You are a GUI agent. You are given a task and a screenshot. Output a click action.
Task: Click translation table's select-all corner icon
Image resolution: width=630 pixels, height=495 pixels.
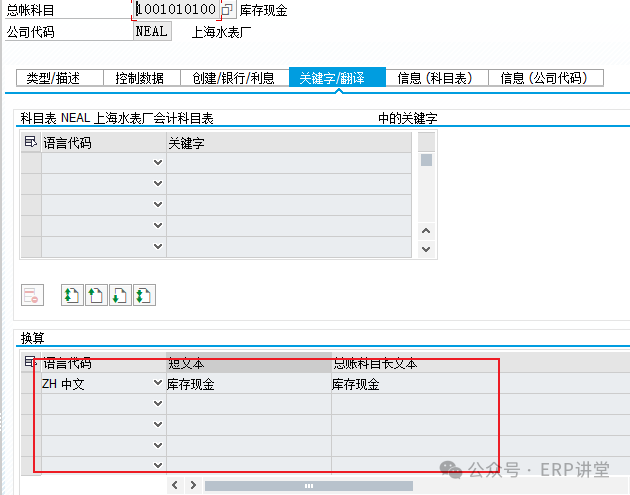tap(29, 363)
